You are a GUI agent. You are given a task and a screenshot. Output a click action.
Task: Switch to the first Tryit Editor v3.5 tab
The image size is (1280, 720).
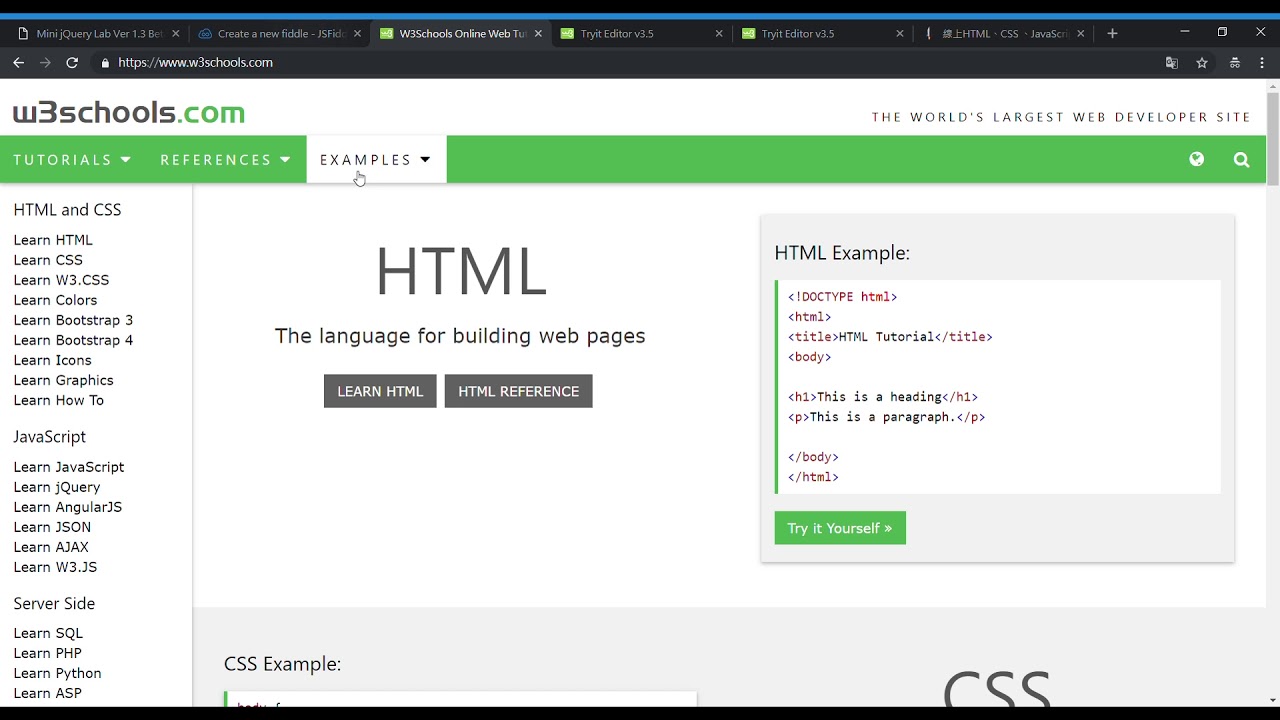pos(641,33)
